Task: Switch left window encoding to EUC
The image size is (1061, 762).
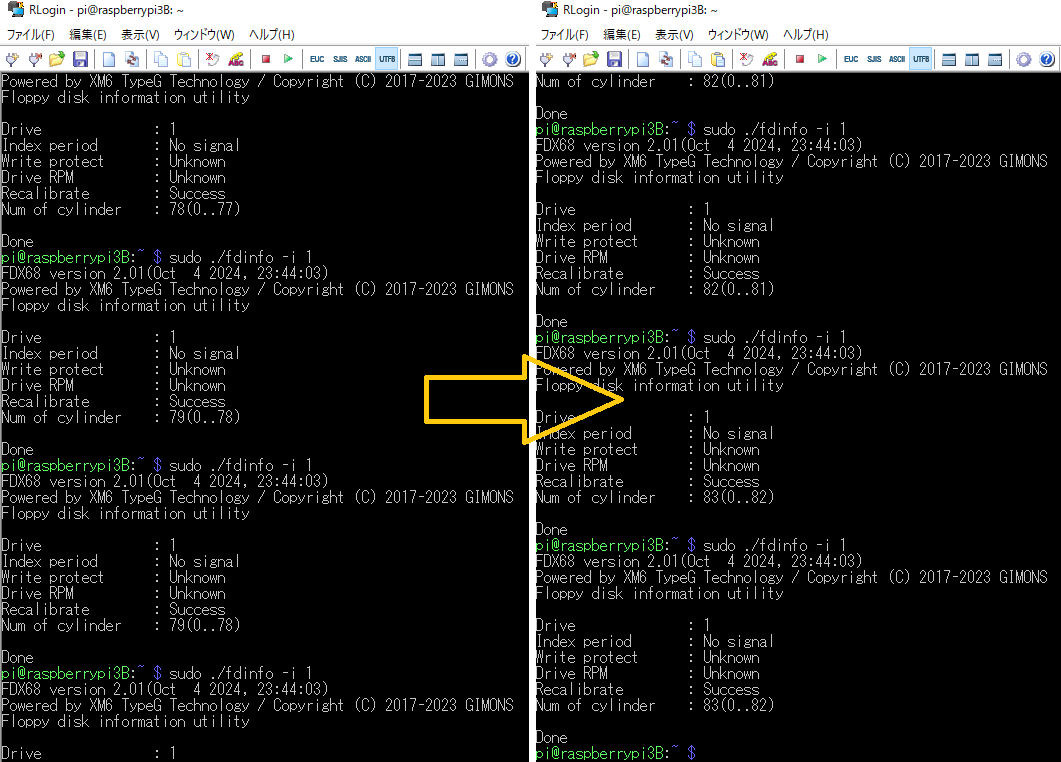Action: point(317,59)
